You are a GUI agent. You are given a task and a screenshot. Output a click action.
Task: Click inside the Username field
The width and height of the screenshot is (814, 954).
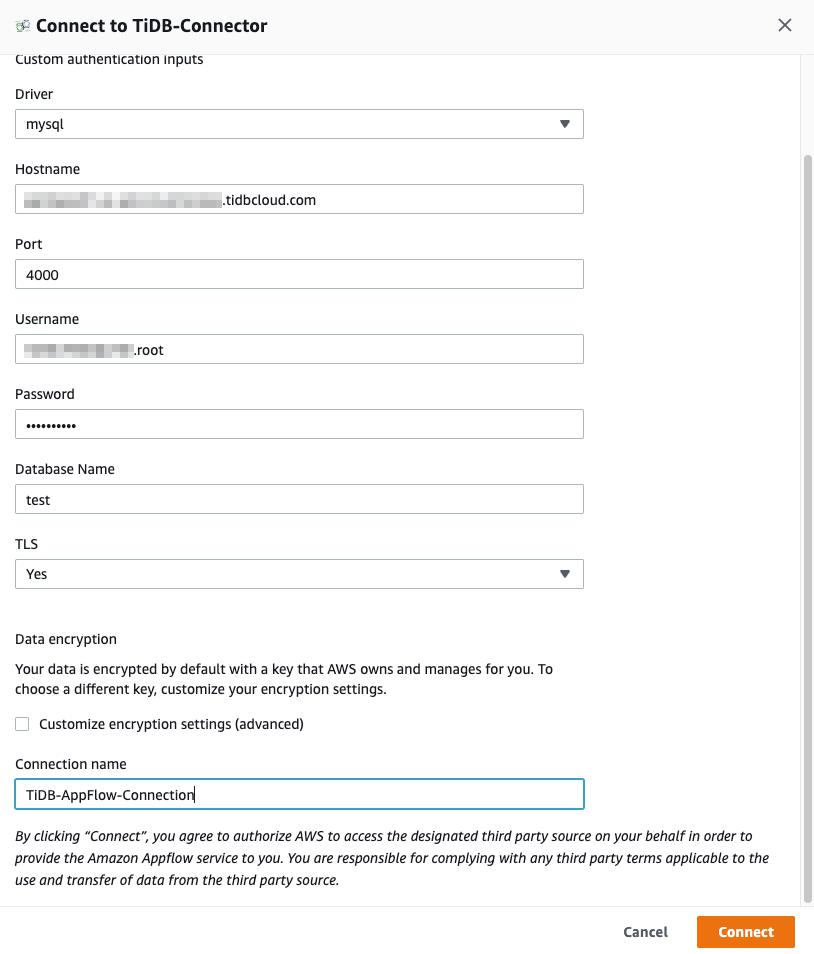click(x=300, y=349)
